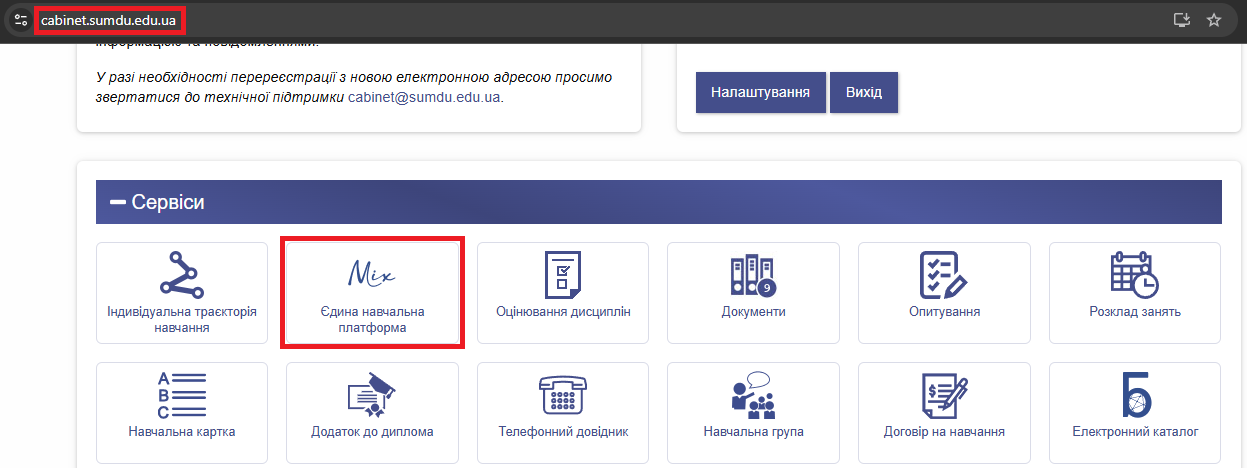Select the Єдина навчальна платформа label
The height and width of the screenshot is (468, 1247).
point(372,319)
